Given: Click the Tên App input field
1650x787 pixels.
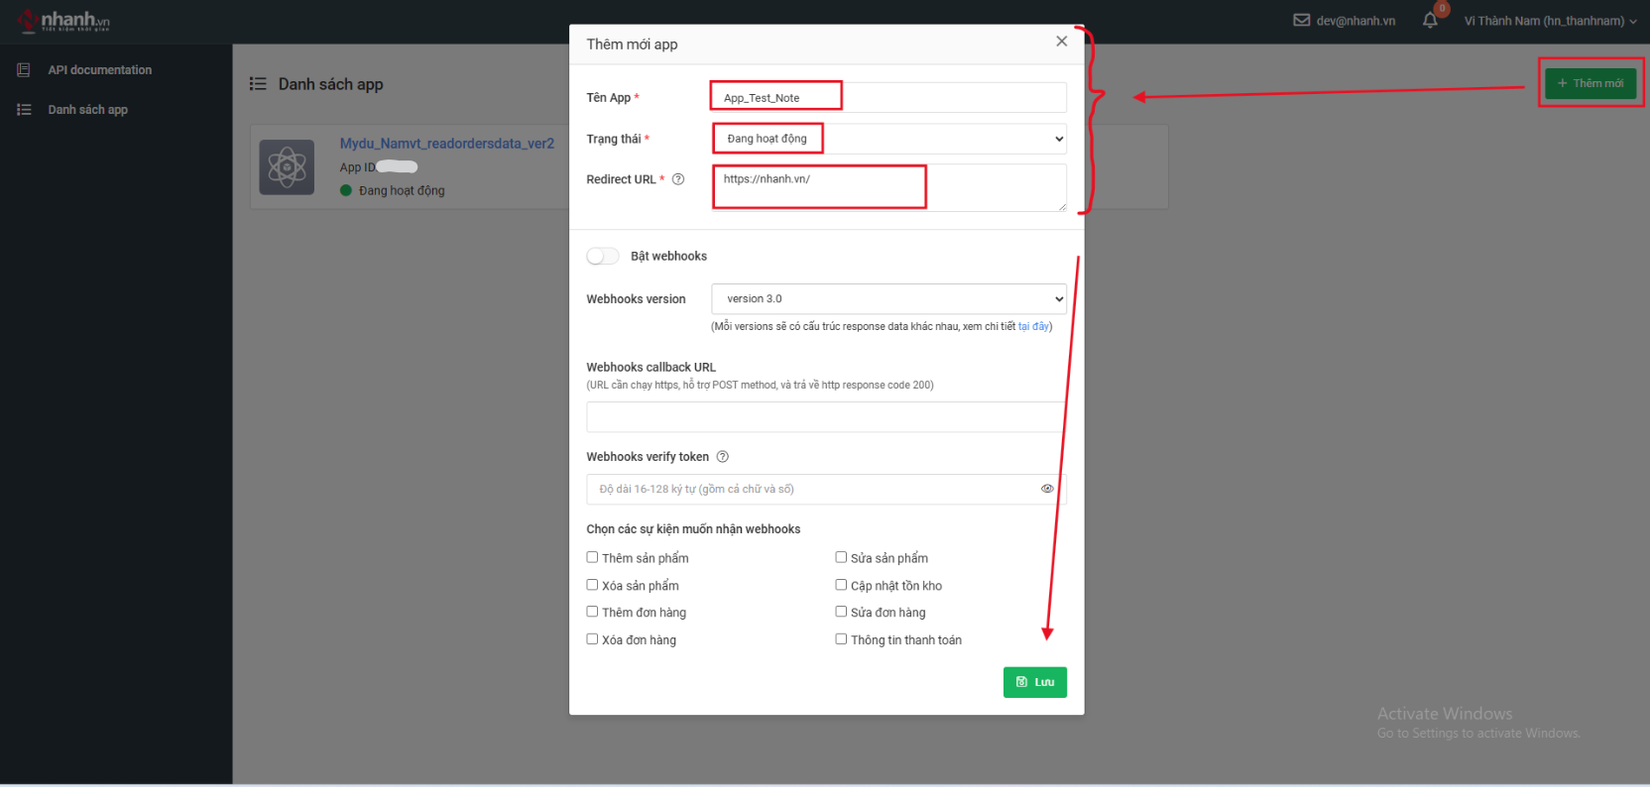Looking at the screenshot, I should coord(889,97).
